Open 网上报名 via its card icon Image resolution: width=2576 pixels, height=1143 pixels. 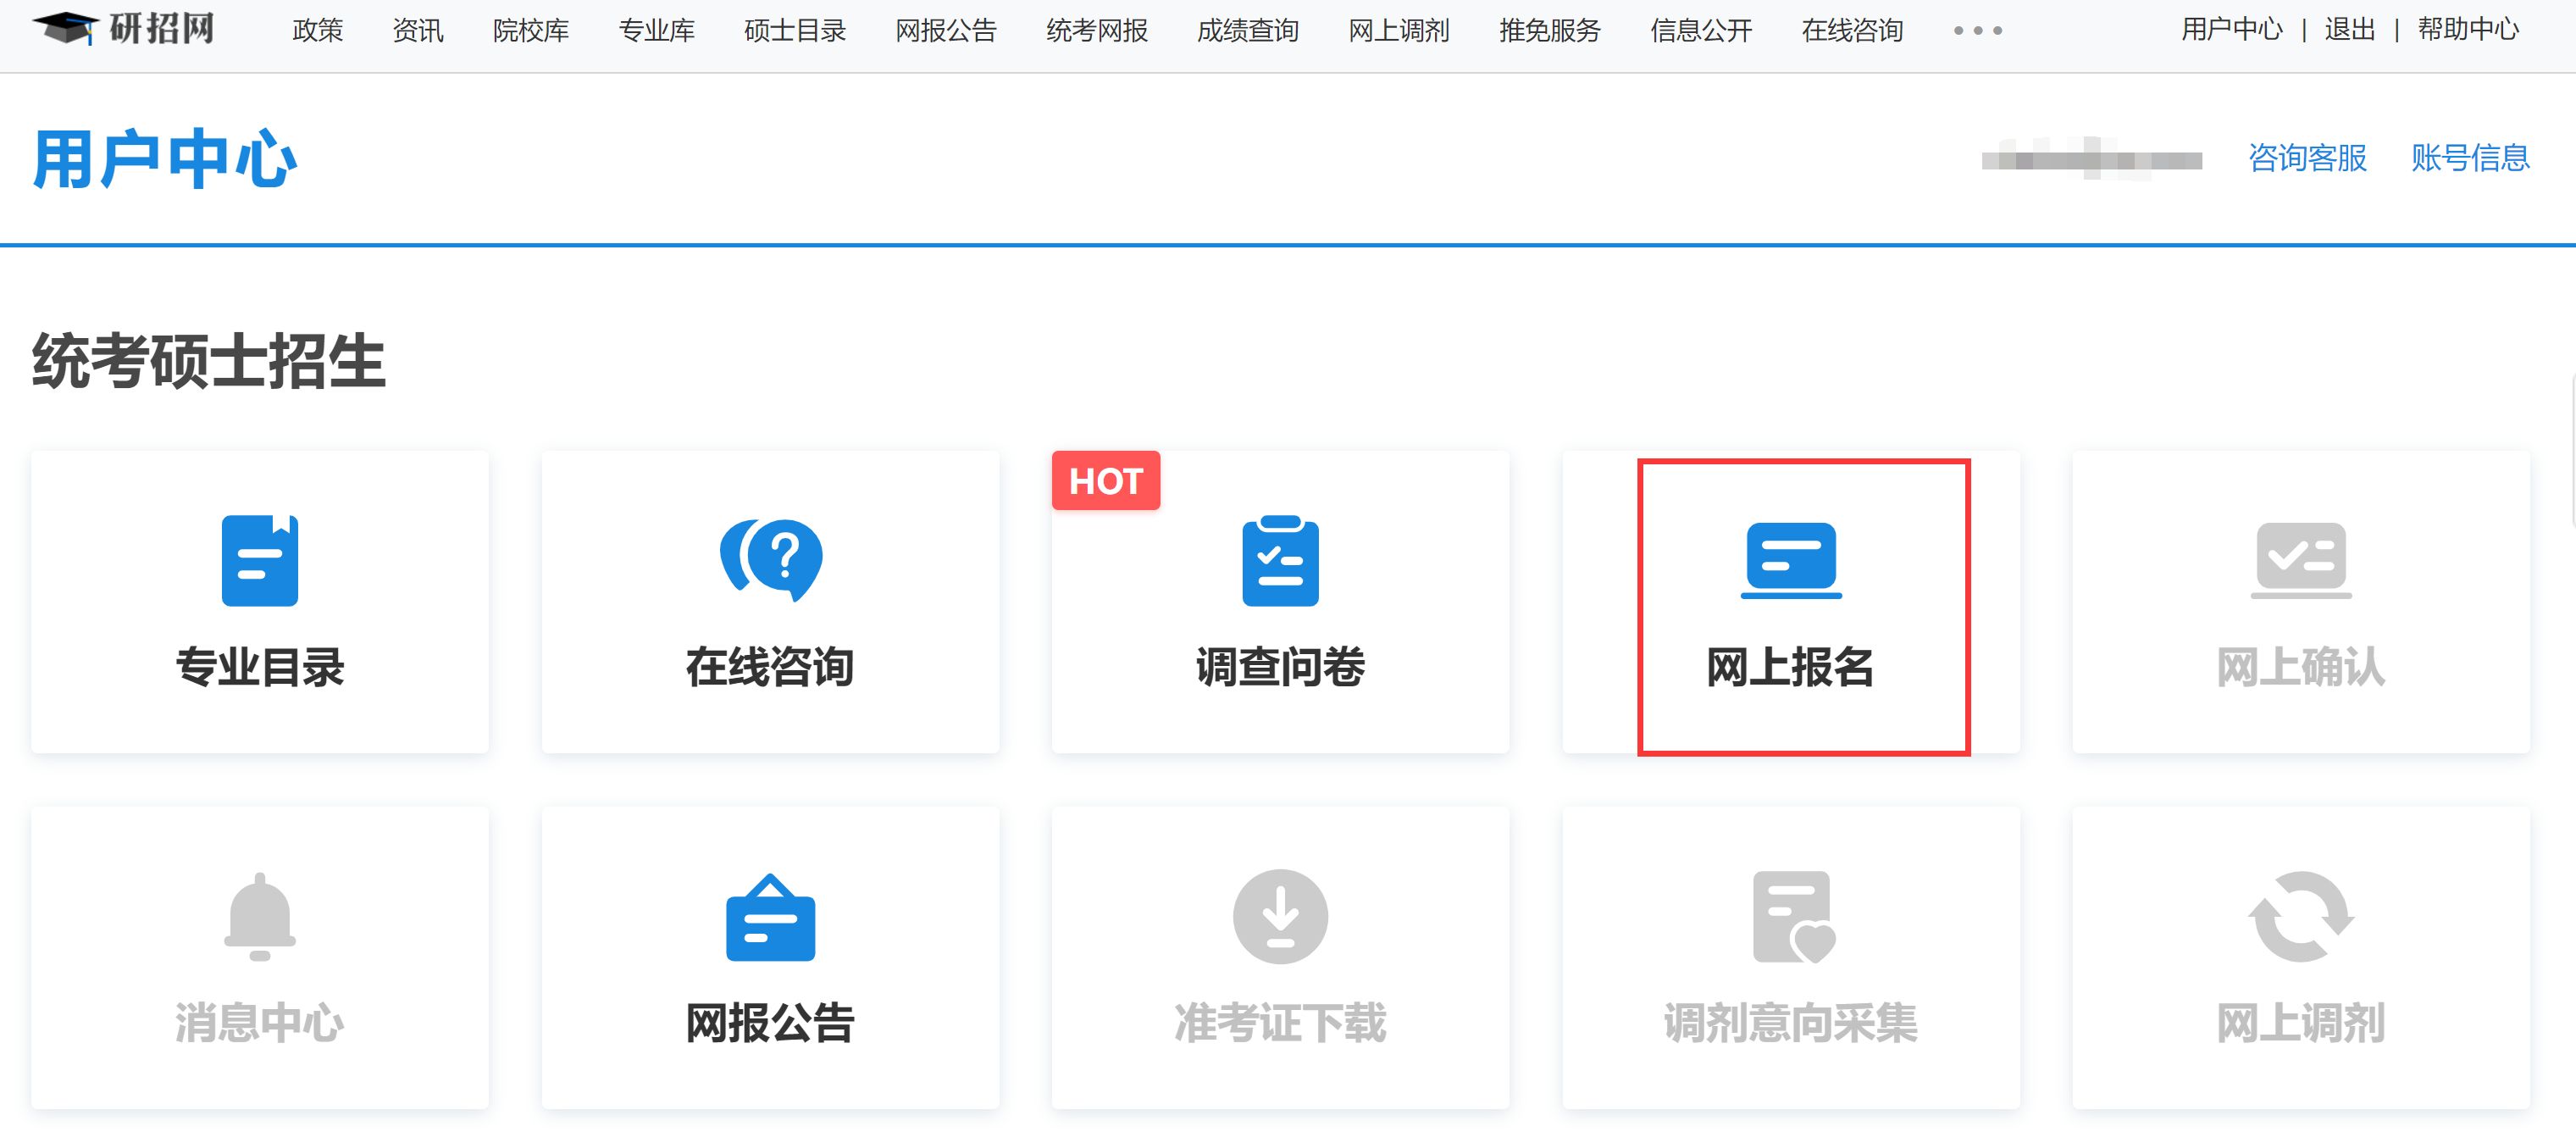(x=1791, y=561)
